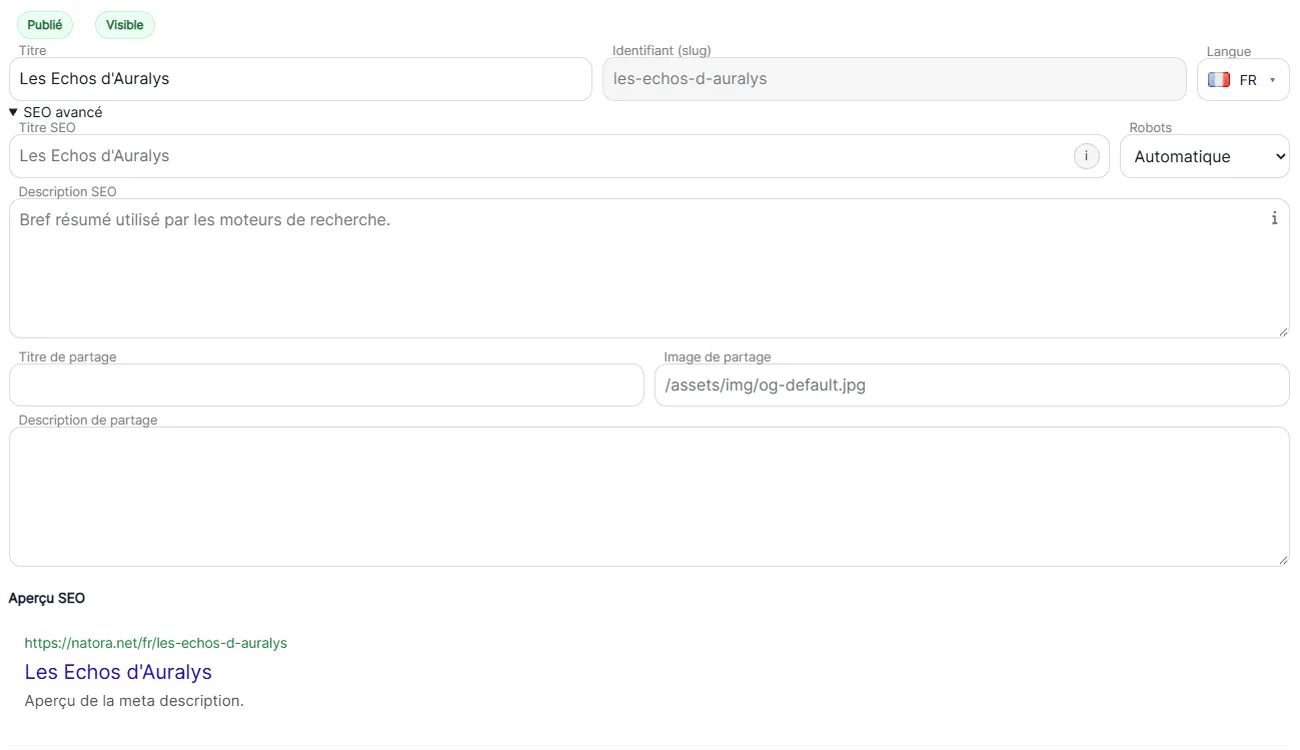This screenshot has height=750, width=1300.
Task: Click the Aperçu SEO heading text
Action: pos(47,598)
